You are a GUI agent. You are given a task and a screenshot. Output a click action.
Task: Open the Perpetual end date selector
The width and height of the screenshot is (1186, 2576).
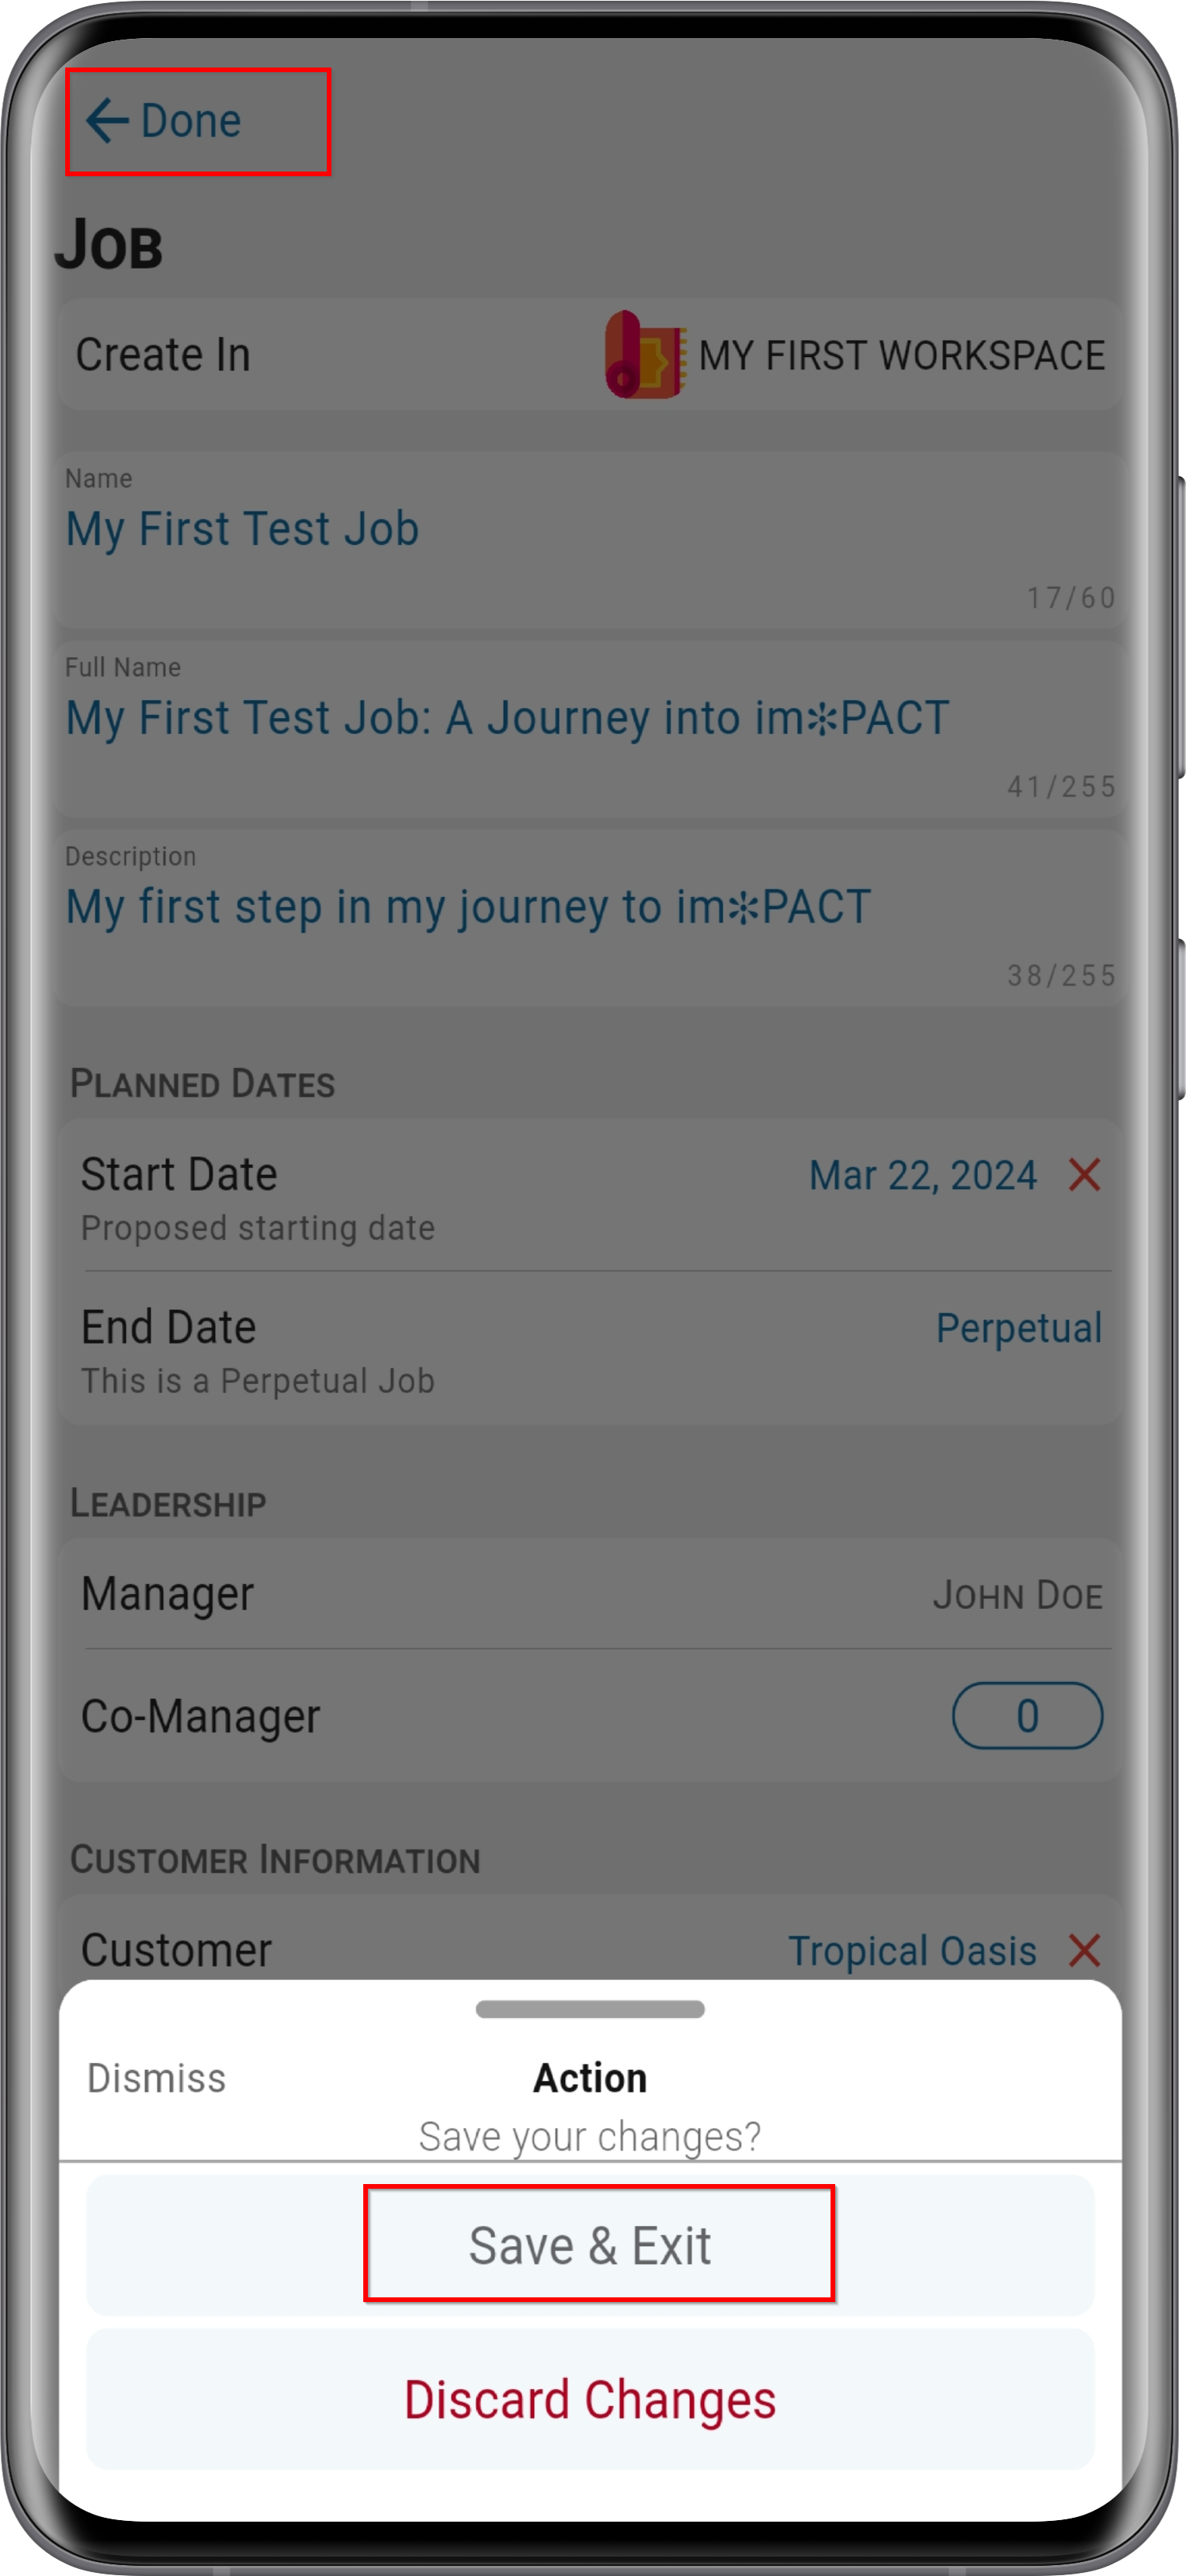(x=1018, y=1328)
